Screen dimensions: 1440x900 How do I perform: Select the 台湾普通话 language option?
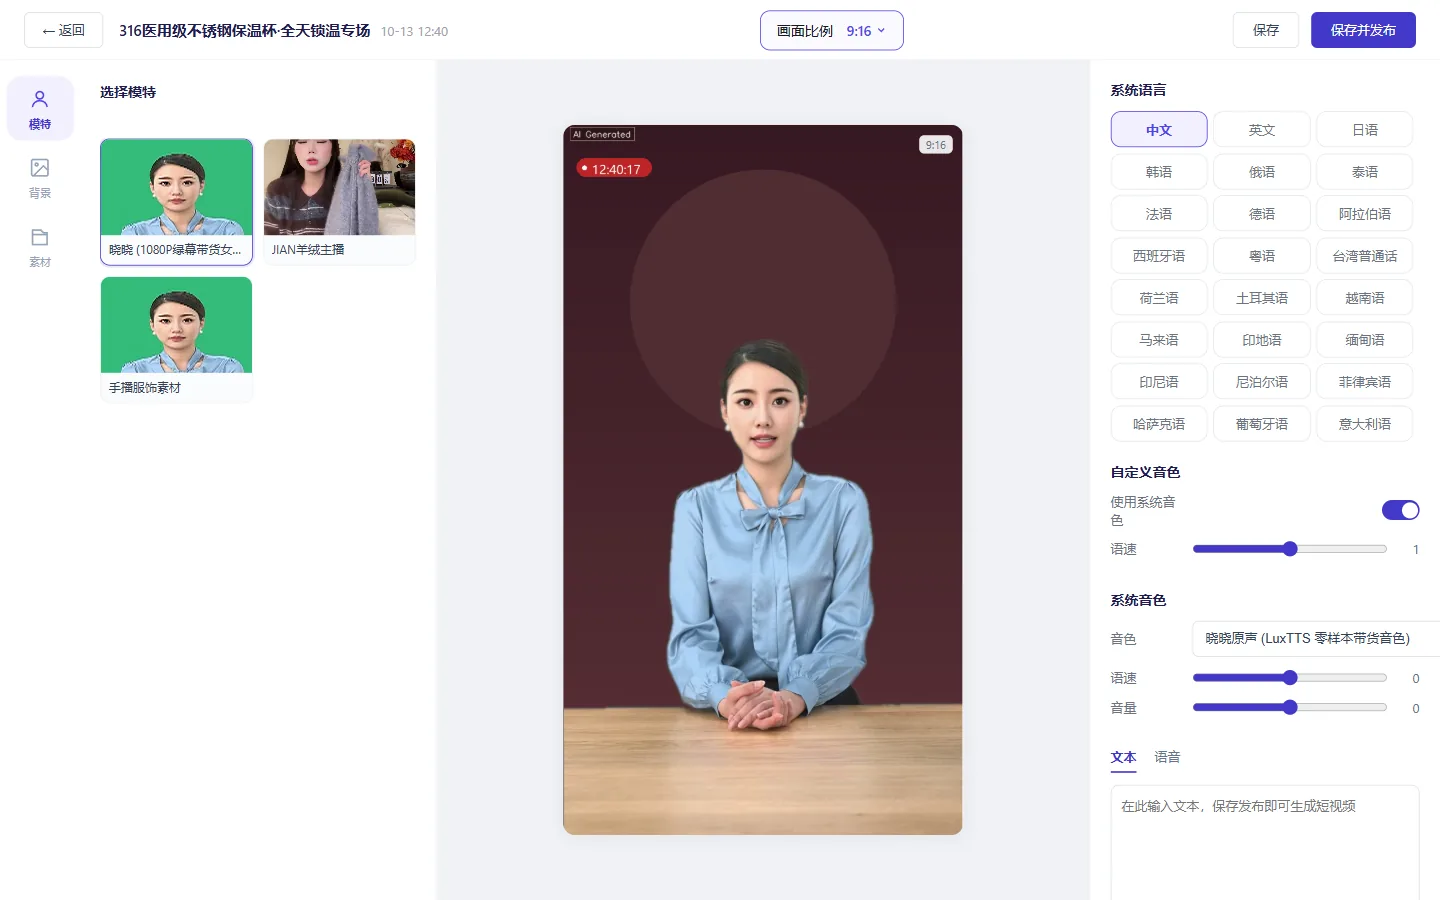pos(1365,256)
